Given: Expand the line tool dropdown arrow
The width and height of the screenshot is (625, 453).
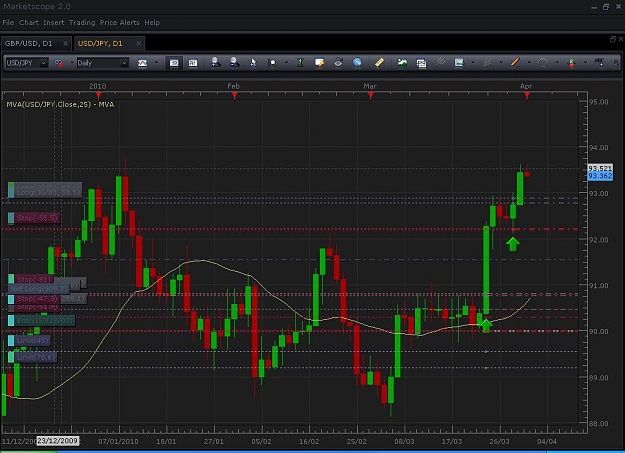Looking at the screenshot, I should (x=529, y=63).
